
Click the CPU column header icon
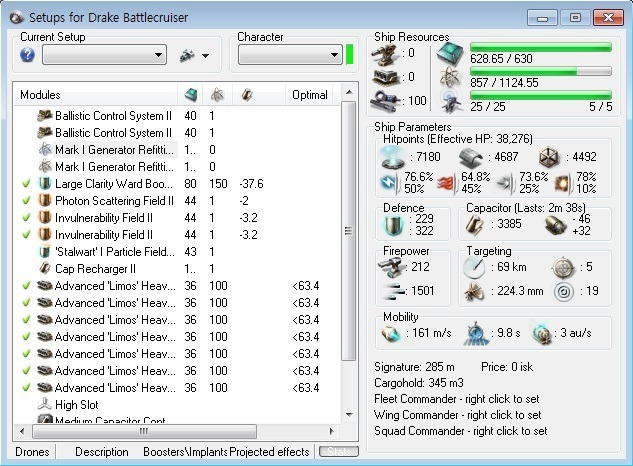click(191, 95)
